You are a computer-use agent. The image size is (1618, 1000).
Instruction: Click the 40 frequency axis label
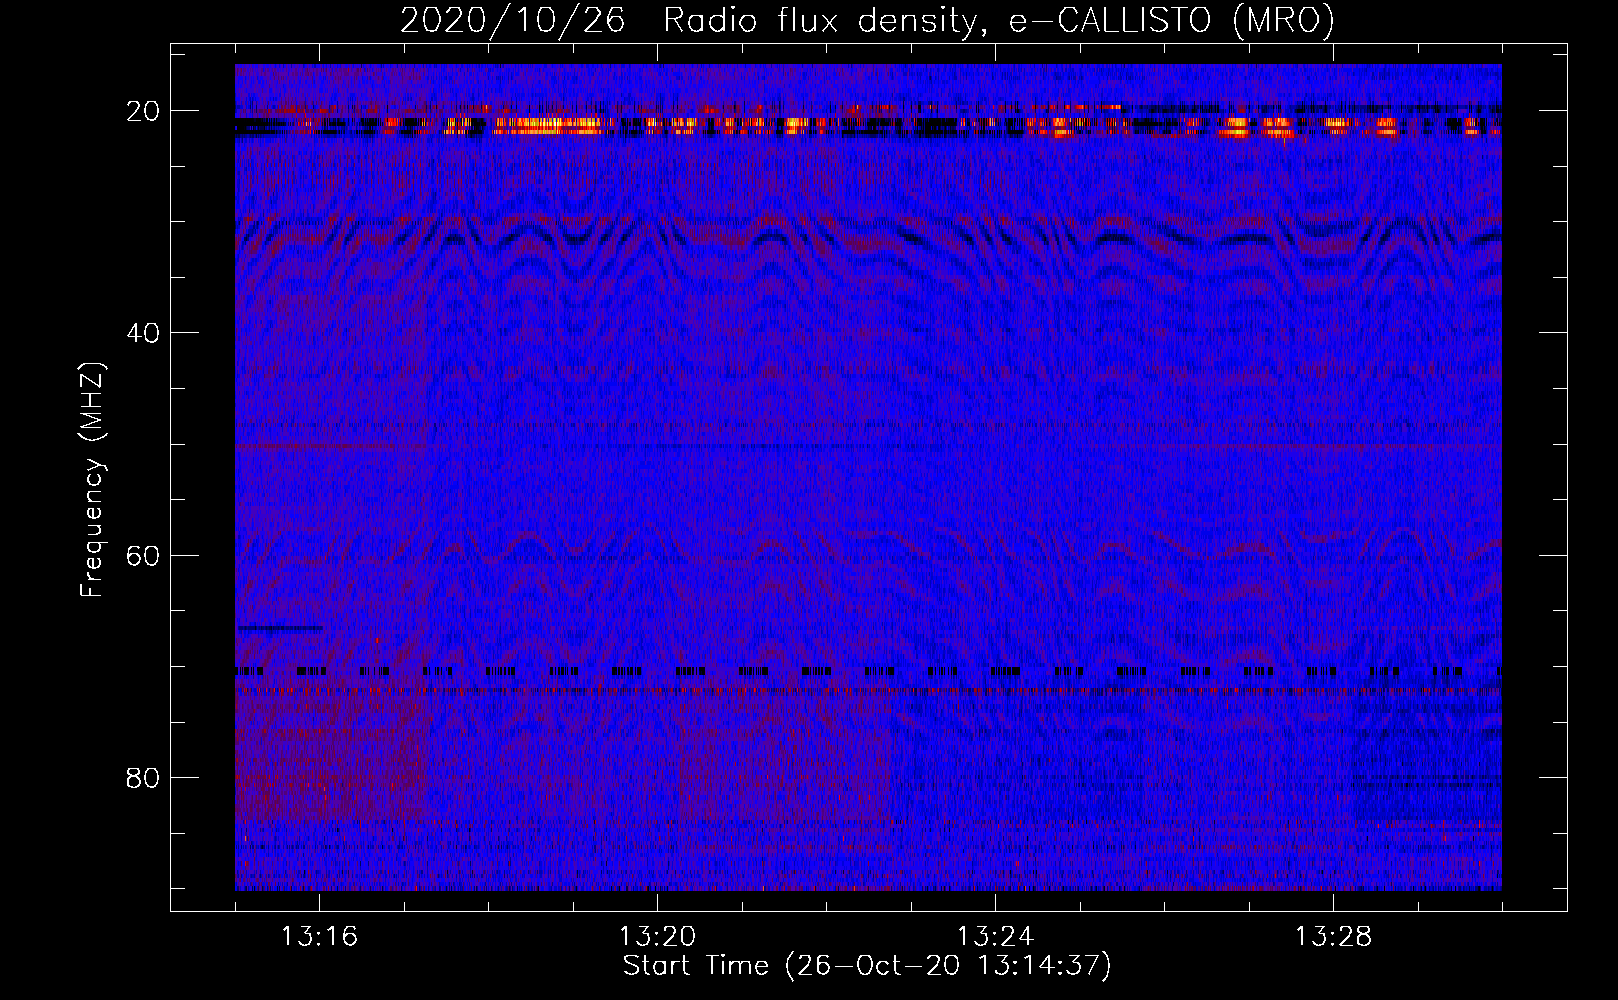pyautogui.click(x=143, y=333)
